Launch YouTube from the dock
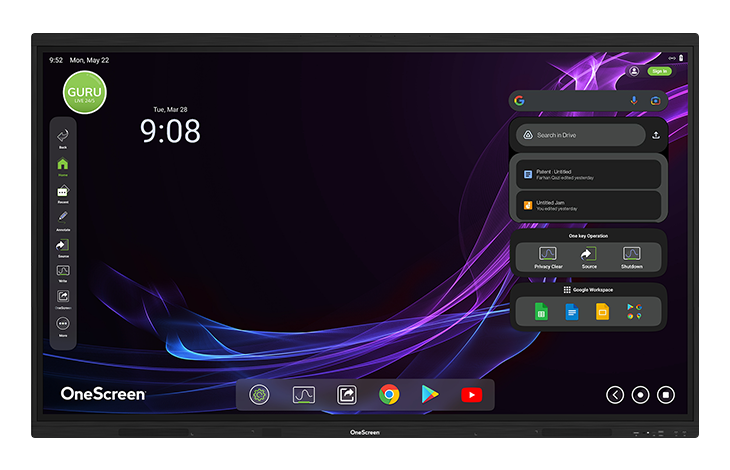Viewport: 730px width, 470px height. 472,395
